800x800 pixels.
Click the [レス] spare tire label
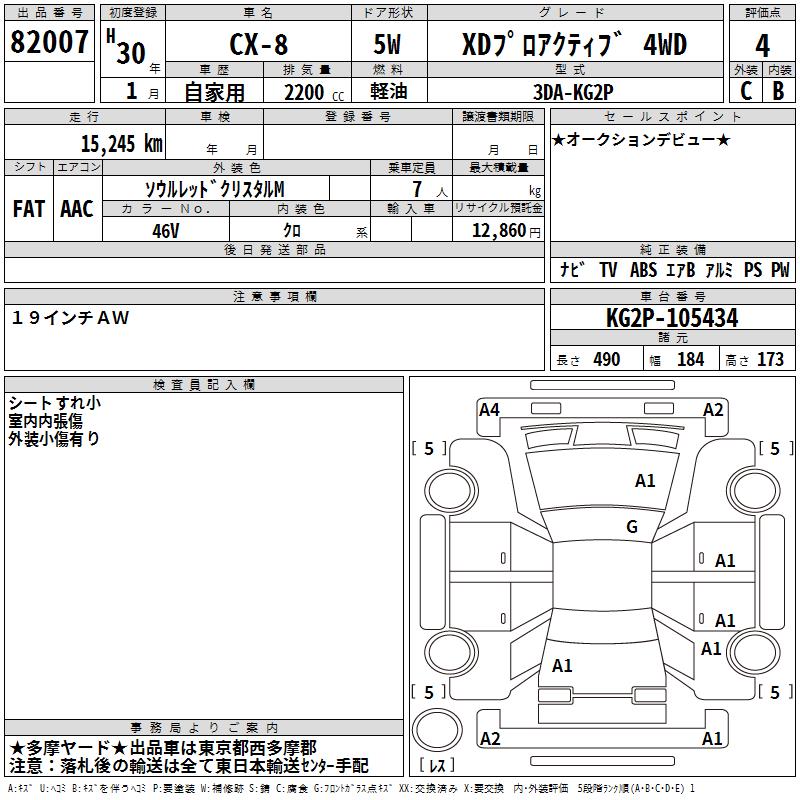[437, 765]
